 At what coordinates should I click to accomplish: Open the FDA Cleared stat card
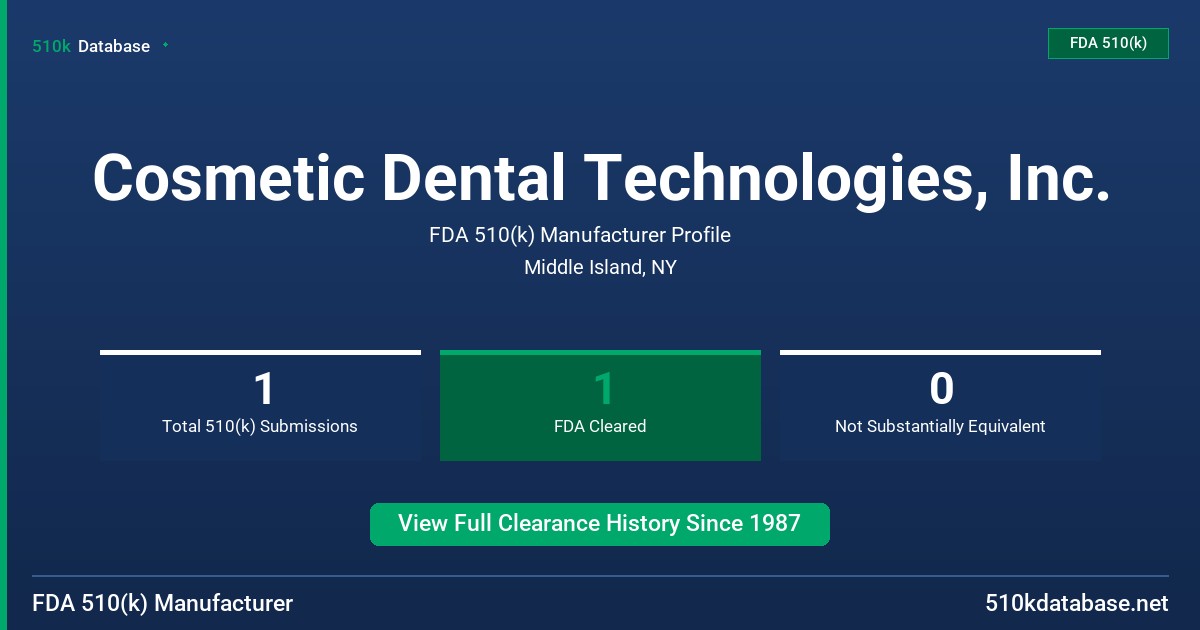pos(600,405)
